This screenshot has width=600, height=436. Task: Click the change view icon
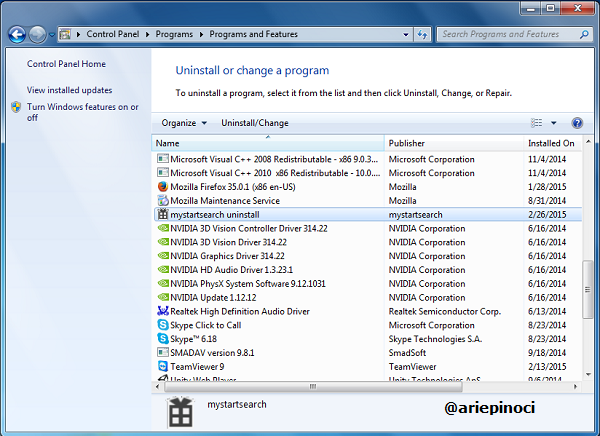point(536,122)
